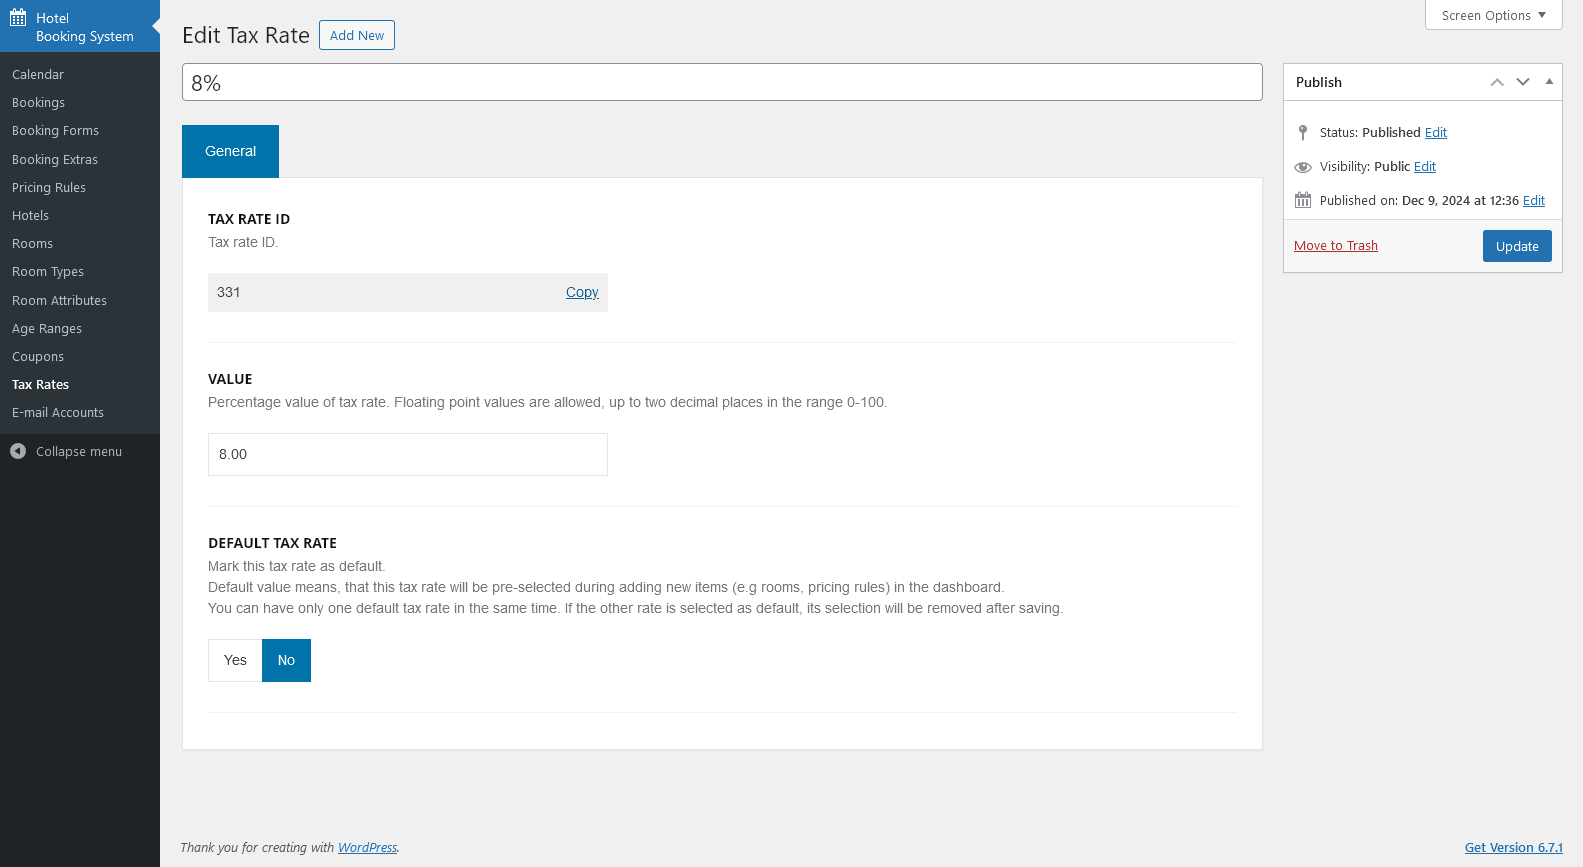Click the tax rate ID value 331
Viewport: 1583px width, 867px height.
[x=229, y=292]
